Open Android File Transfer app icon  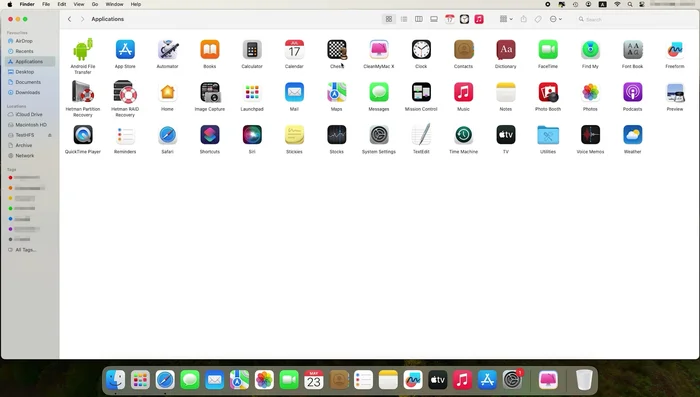[83, 50]
